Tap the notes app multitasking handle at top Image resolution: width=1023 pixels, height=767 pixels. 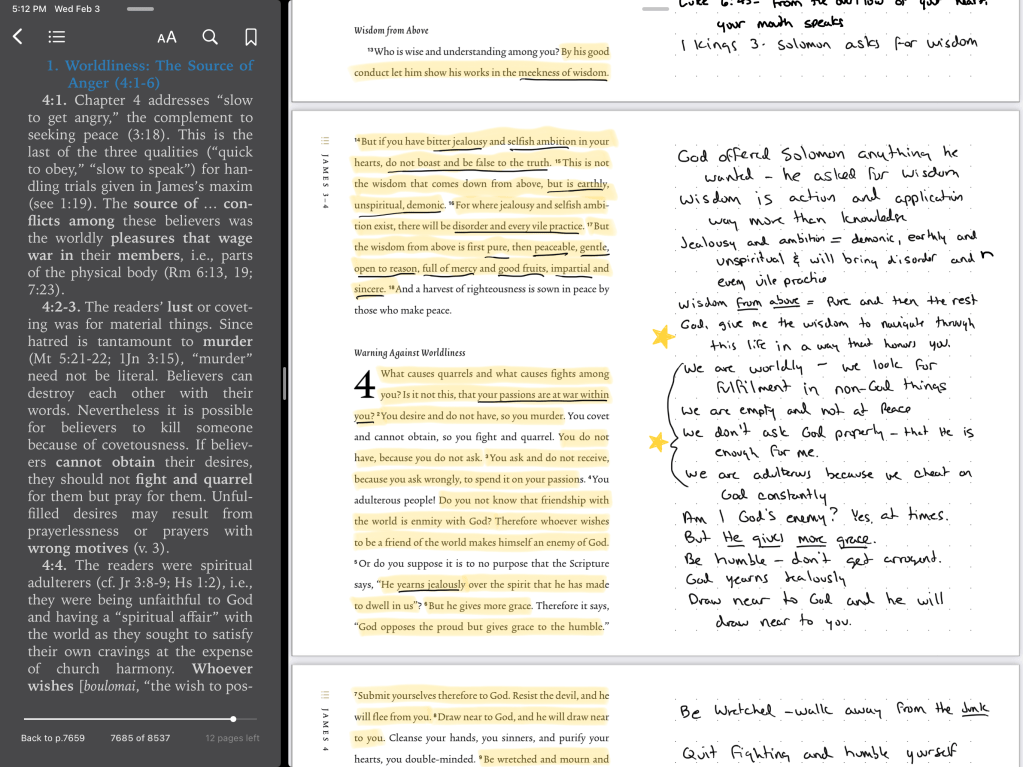(x=655, y=9)
